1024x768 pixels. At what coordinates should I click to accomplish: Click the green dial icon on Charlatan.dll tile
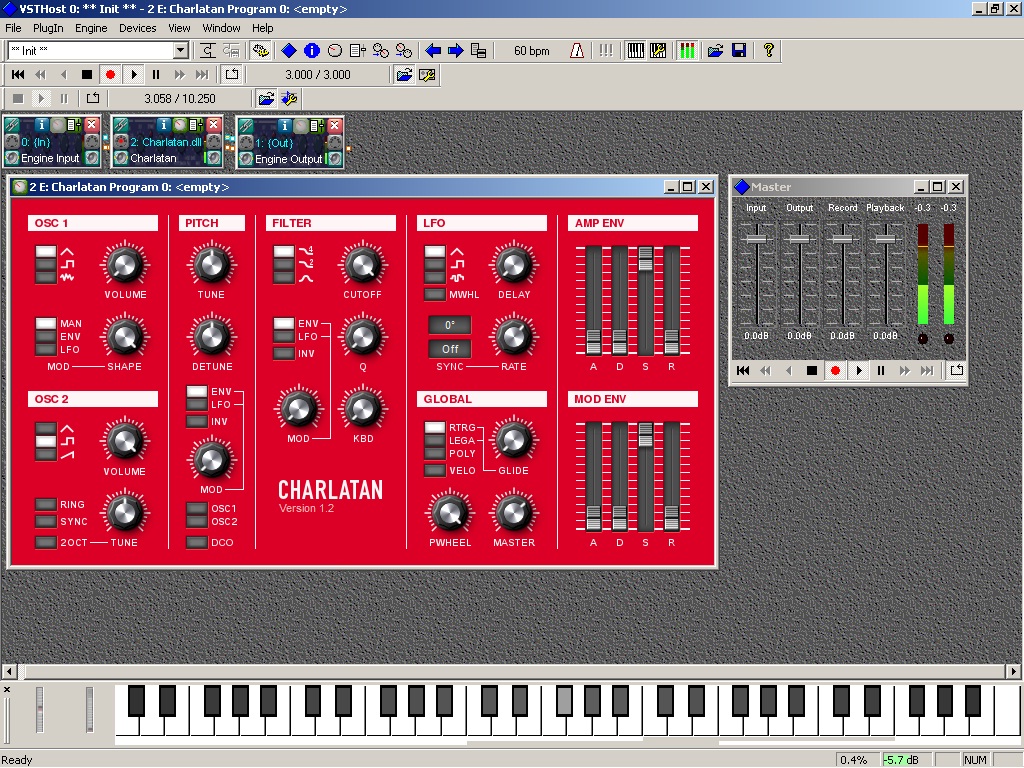pos(180,125)
